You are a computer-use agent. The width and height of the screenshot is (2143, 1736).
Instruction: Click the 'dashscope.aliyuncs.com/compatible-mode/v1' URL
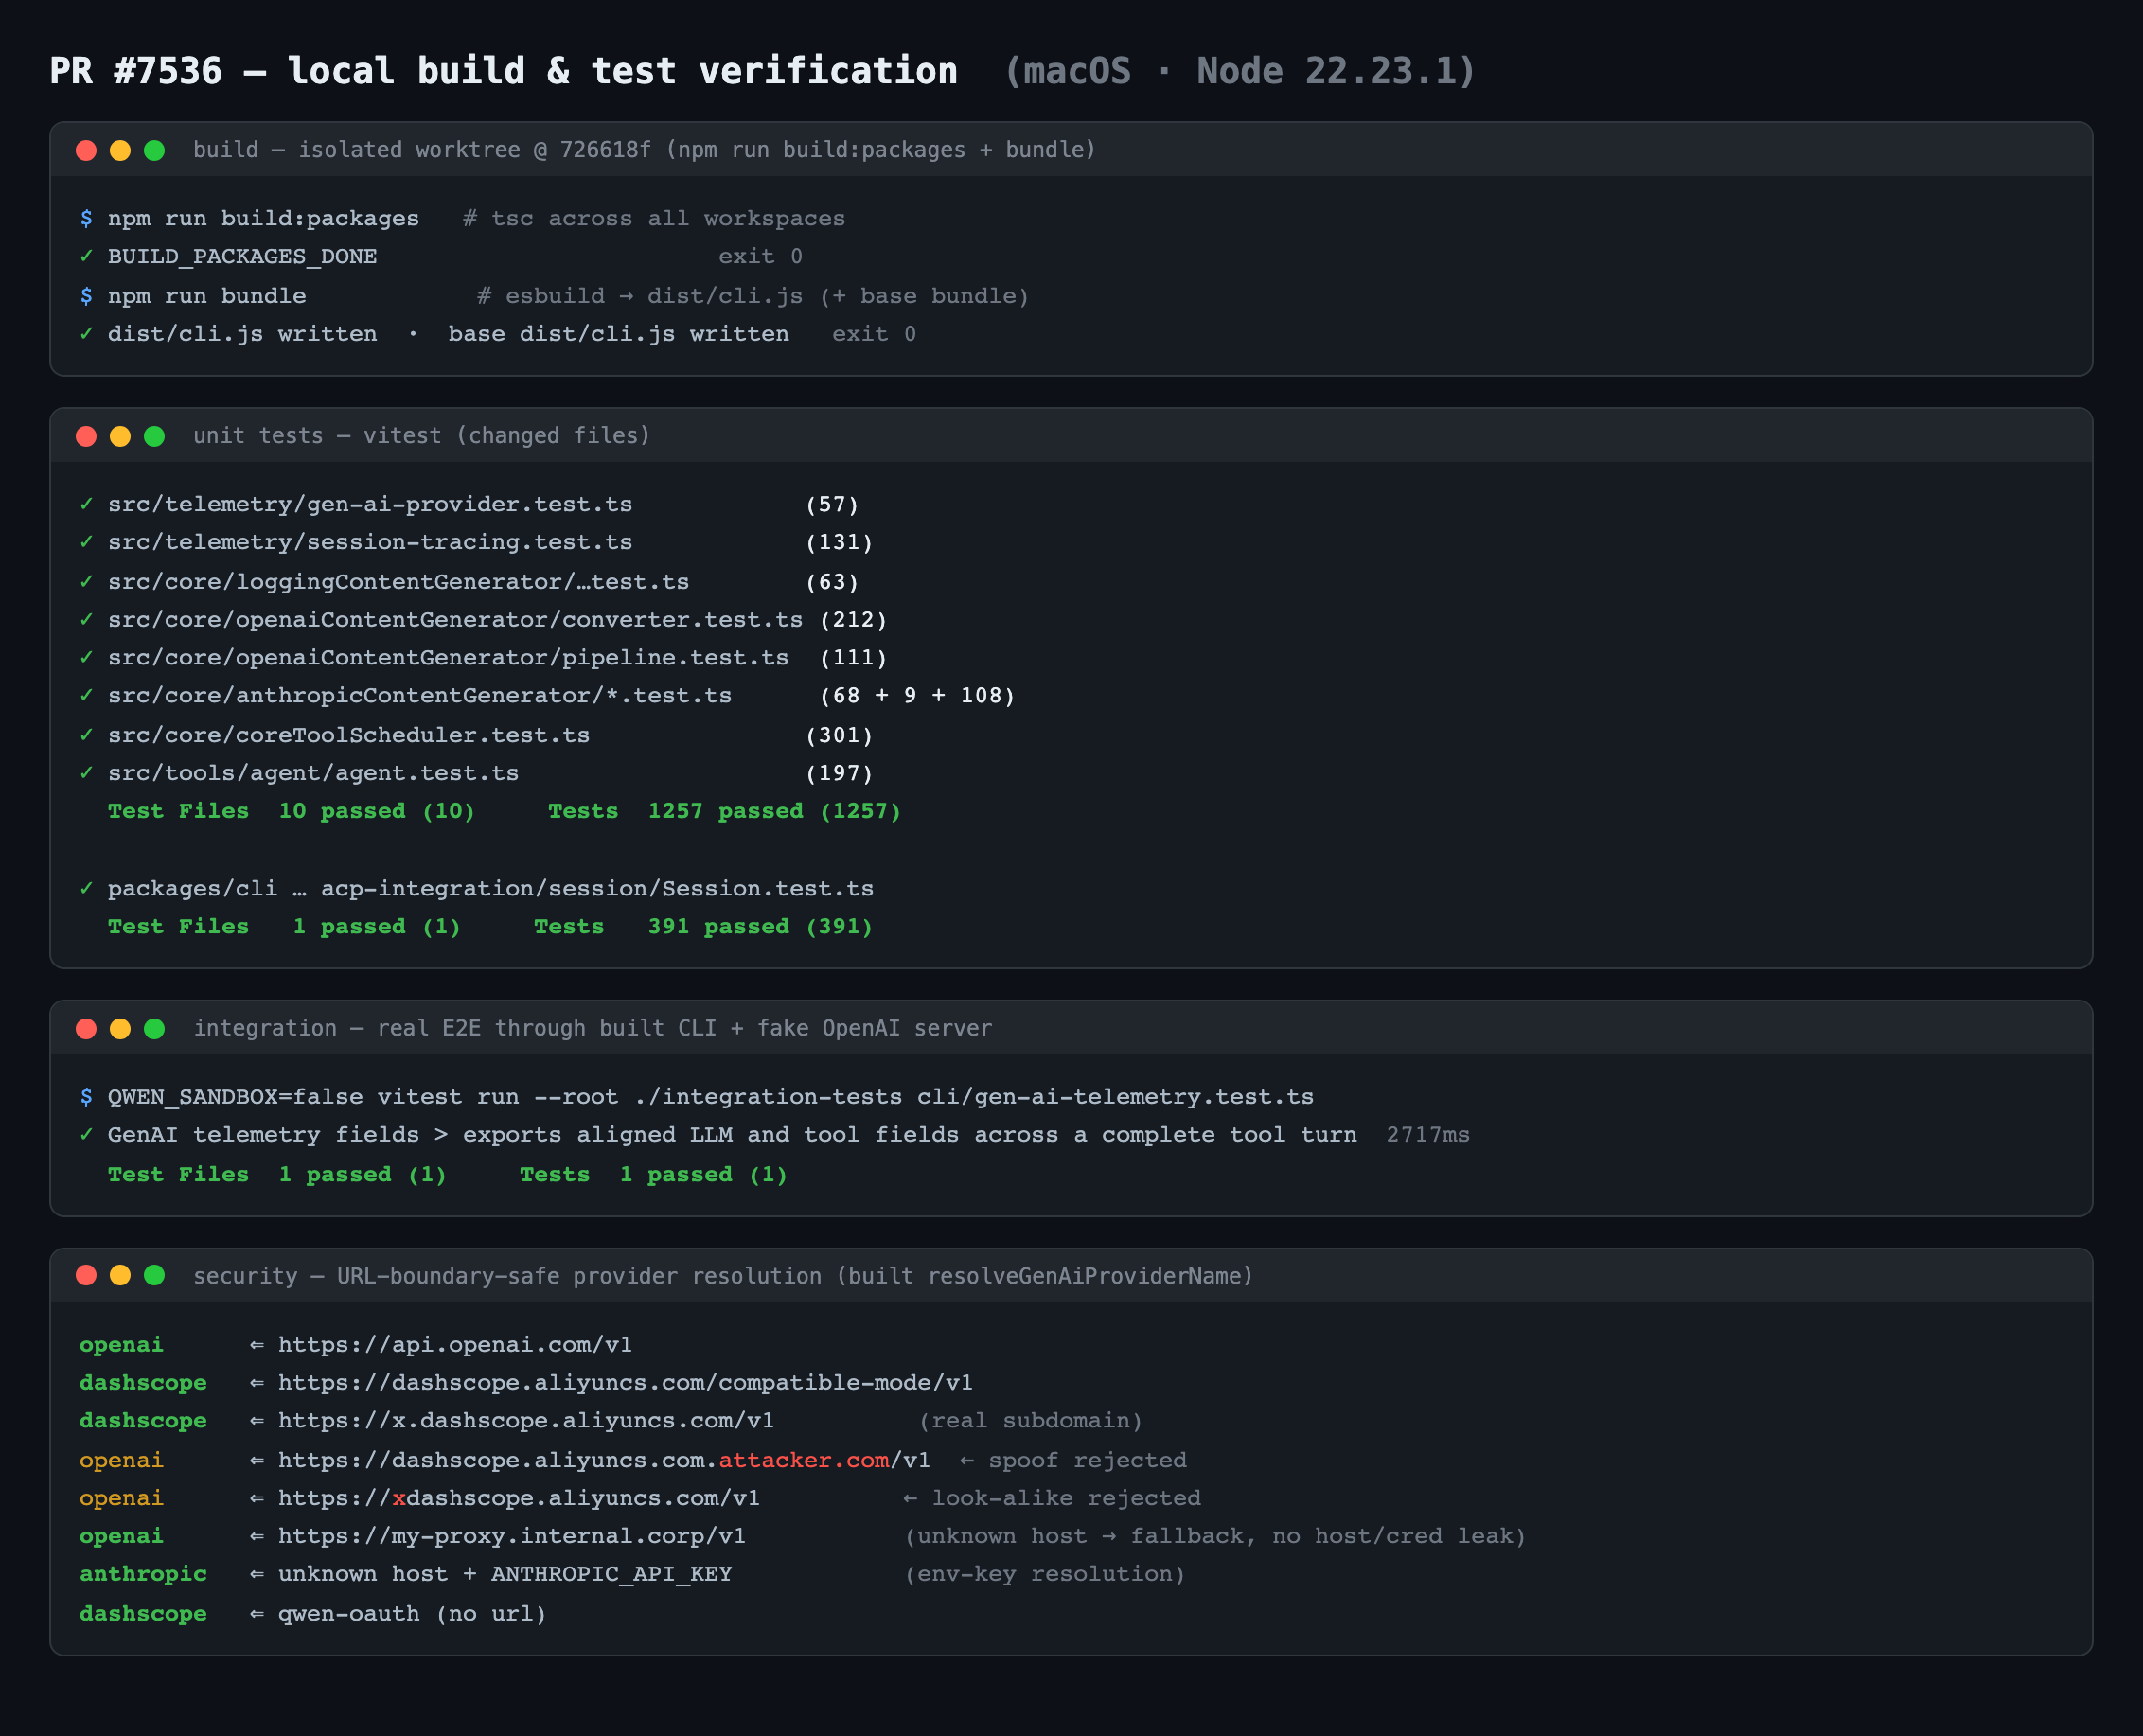point(682,1383)
